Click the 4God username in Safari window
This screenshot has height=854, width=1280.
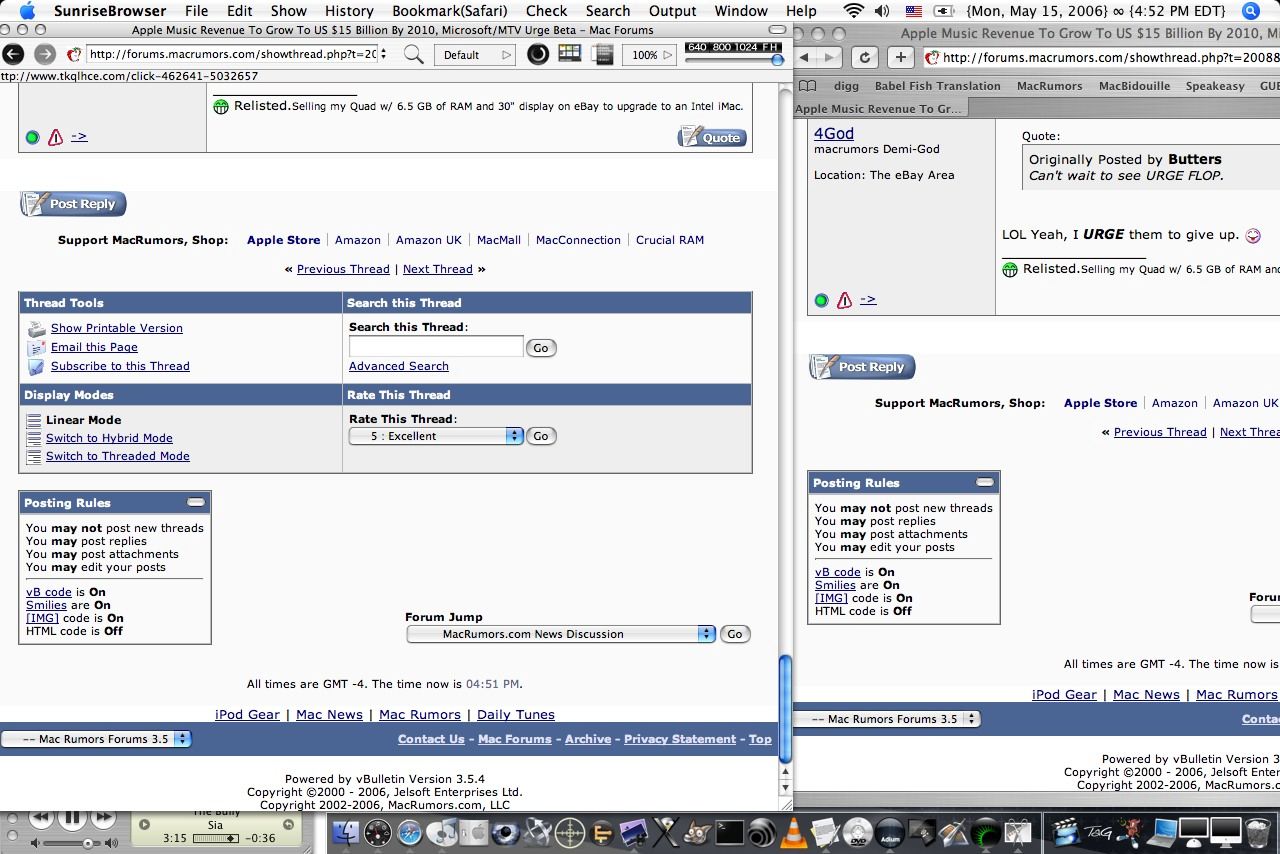tap(834, 133)
